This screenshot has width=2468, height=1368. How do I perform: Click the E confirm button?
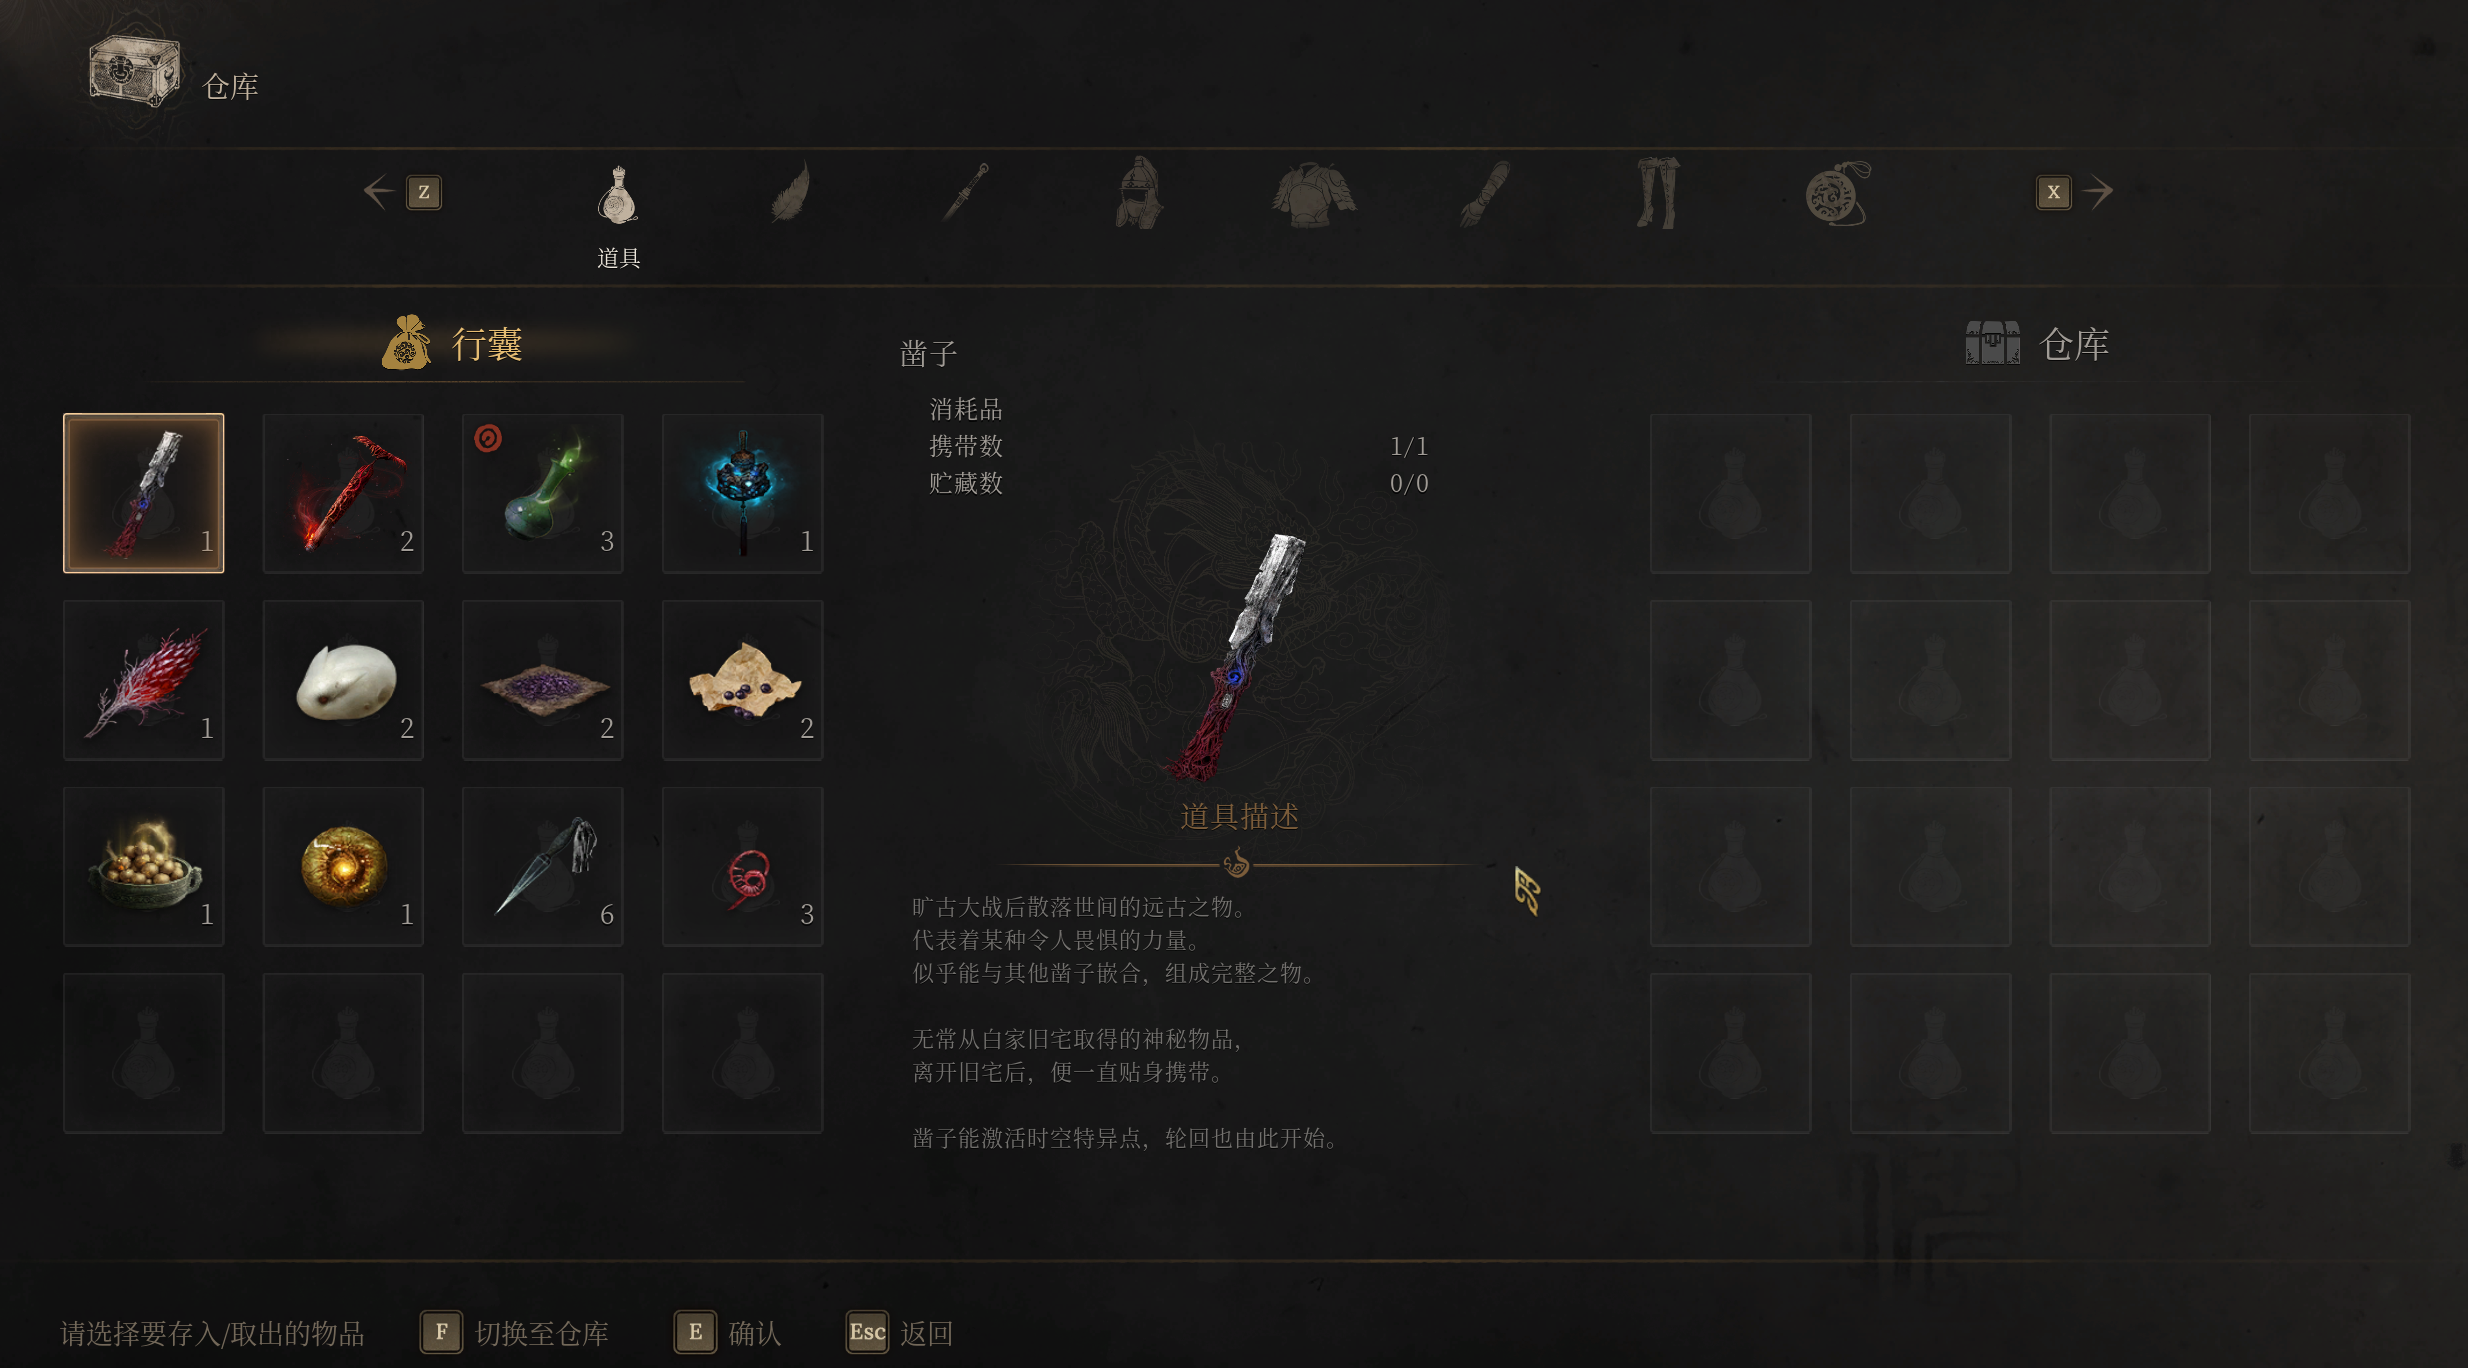(x=728, y=1332)
